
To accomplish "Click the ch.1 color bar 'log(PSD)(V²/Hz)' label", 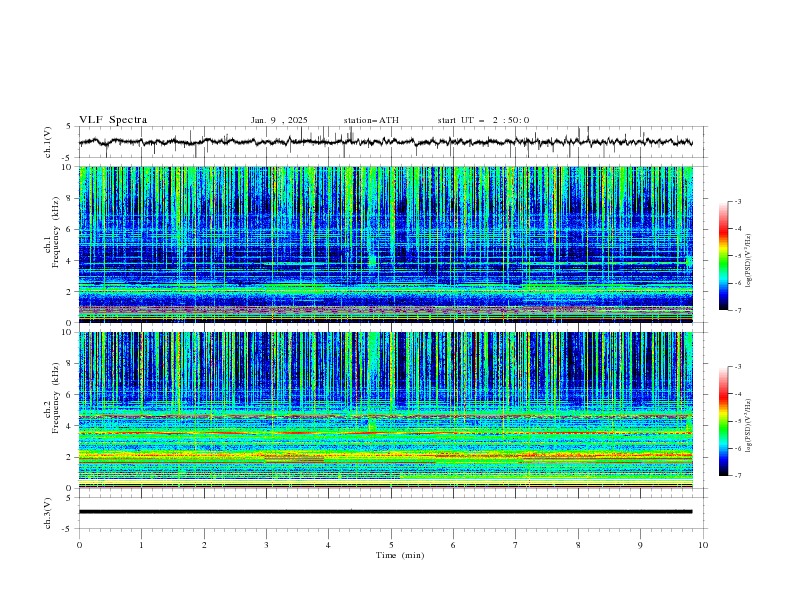I will point(748,261).
